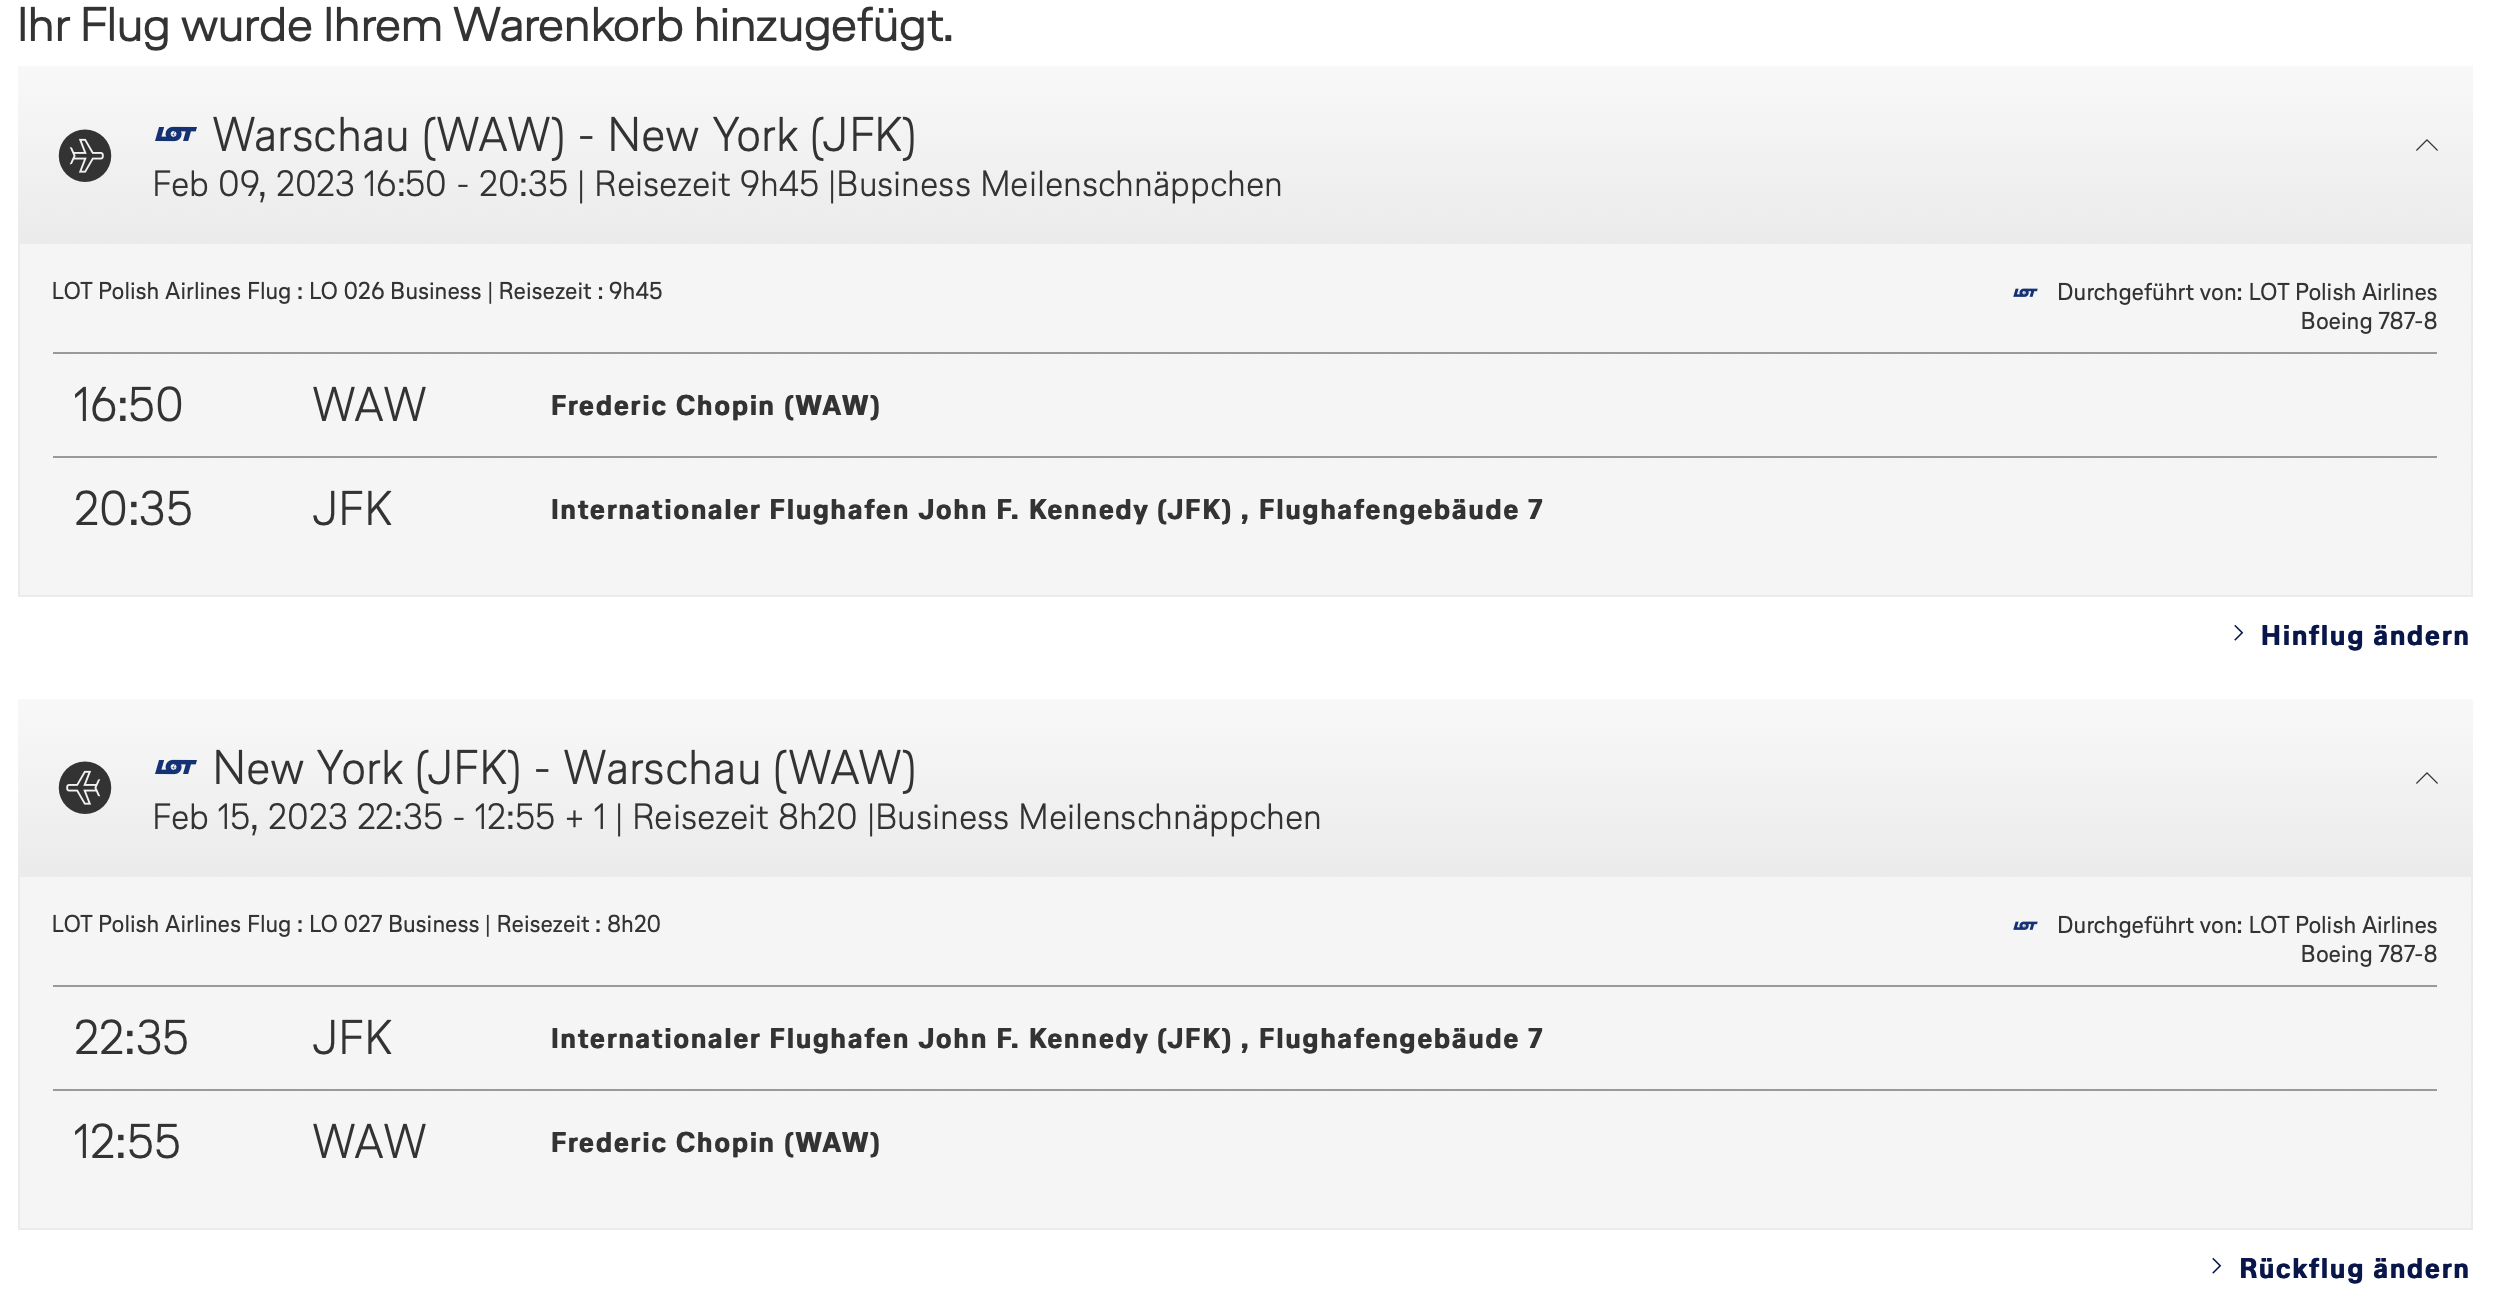Click the arrow before Hinflug ändern
Image resolution: width=2514 pixels, height=1302 pixels.
2238,634
